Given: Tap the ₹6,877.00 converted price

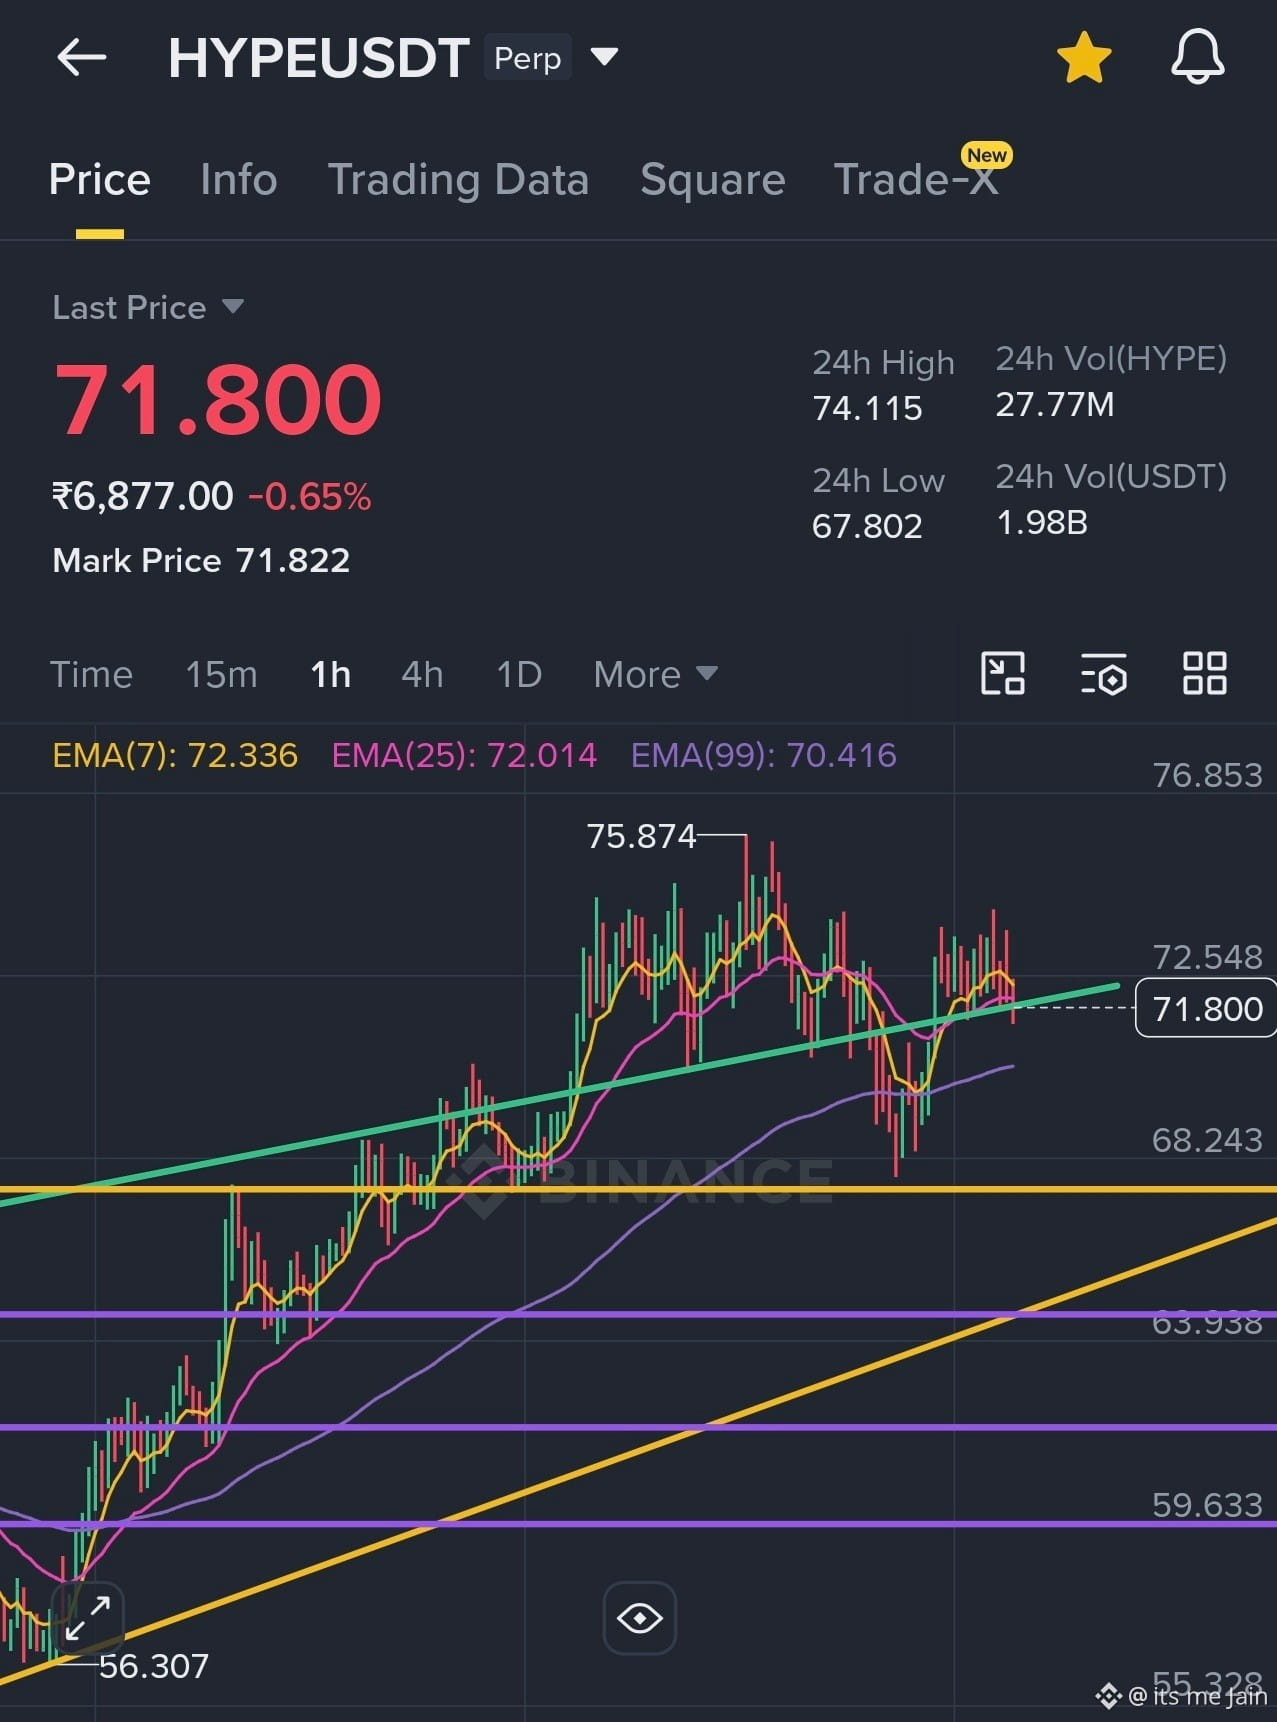Looking at the screenshot, I should (142, 496).
